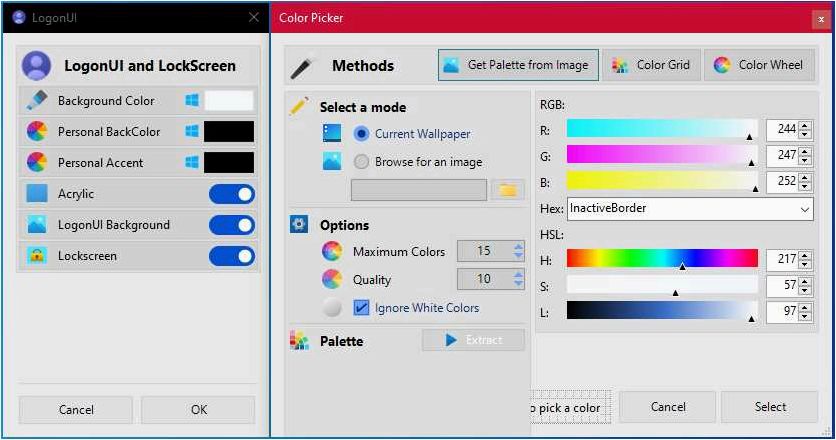Viewport: 836px width, 440px height.
Task: Click the padlock icon beside Lockscreen
Action: (36, 255)
